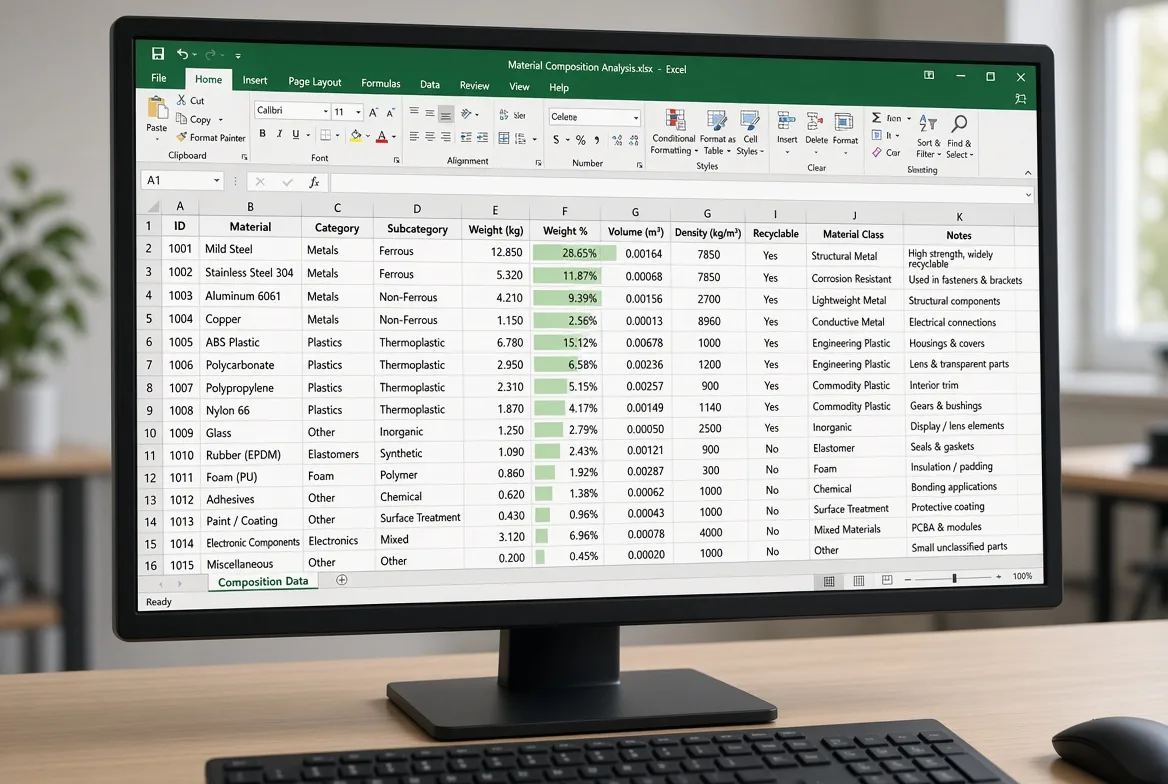Viewport: 1168px width, 784px height.
Task: Apply the yellow Fill Color bucket
Action: tap(356, 136)
